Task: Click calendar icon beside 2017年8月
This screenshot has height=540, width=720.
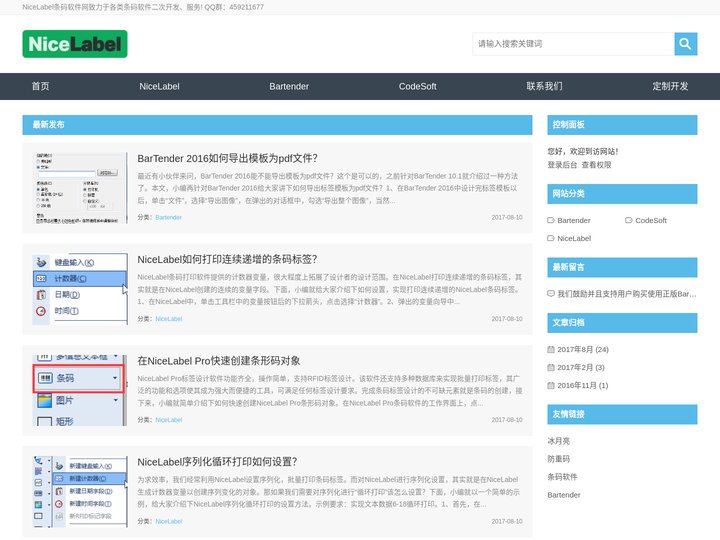Action: click(x=551, y=349)
